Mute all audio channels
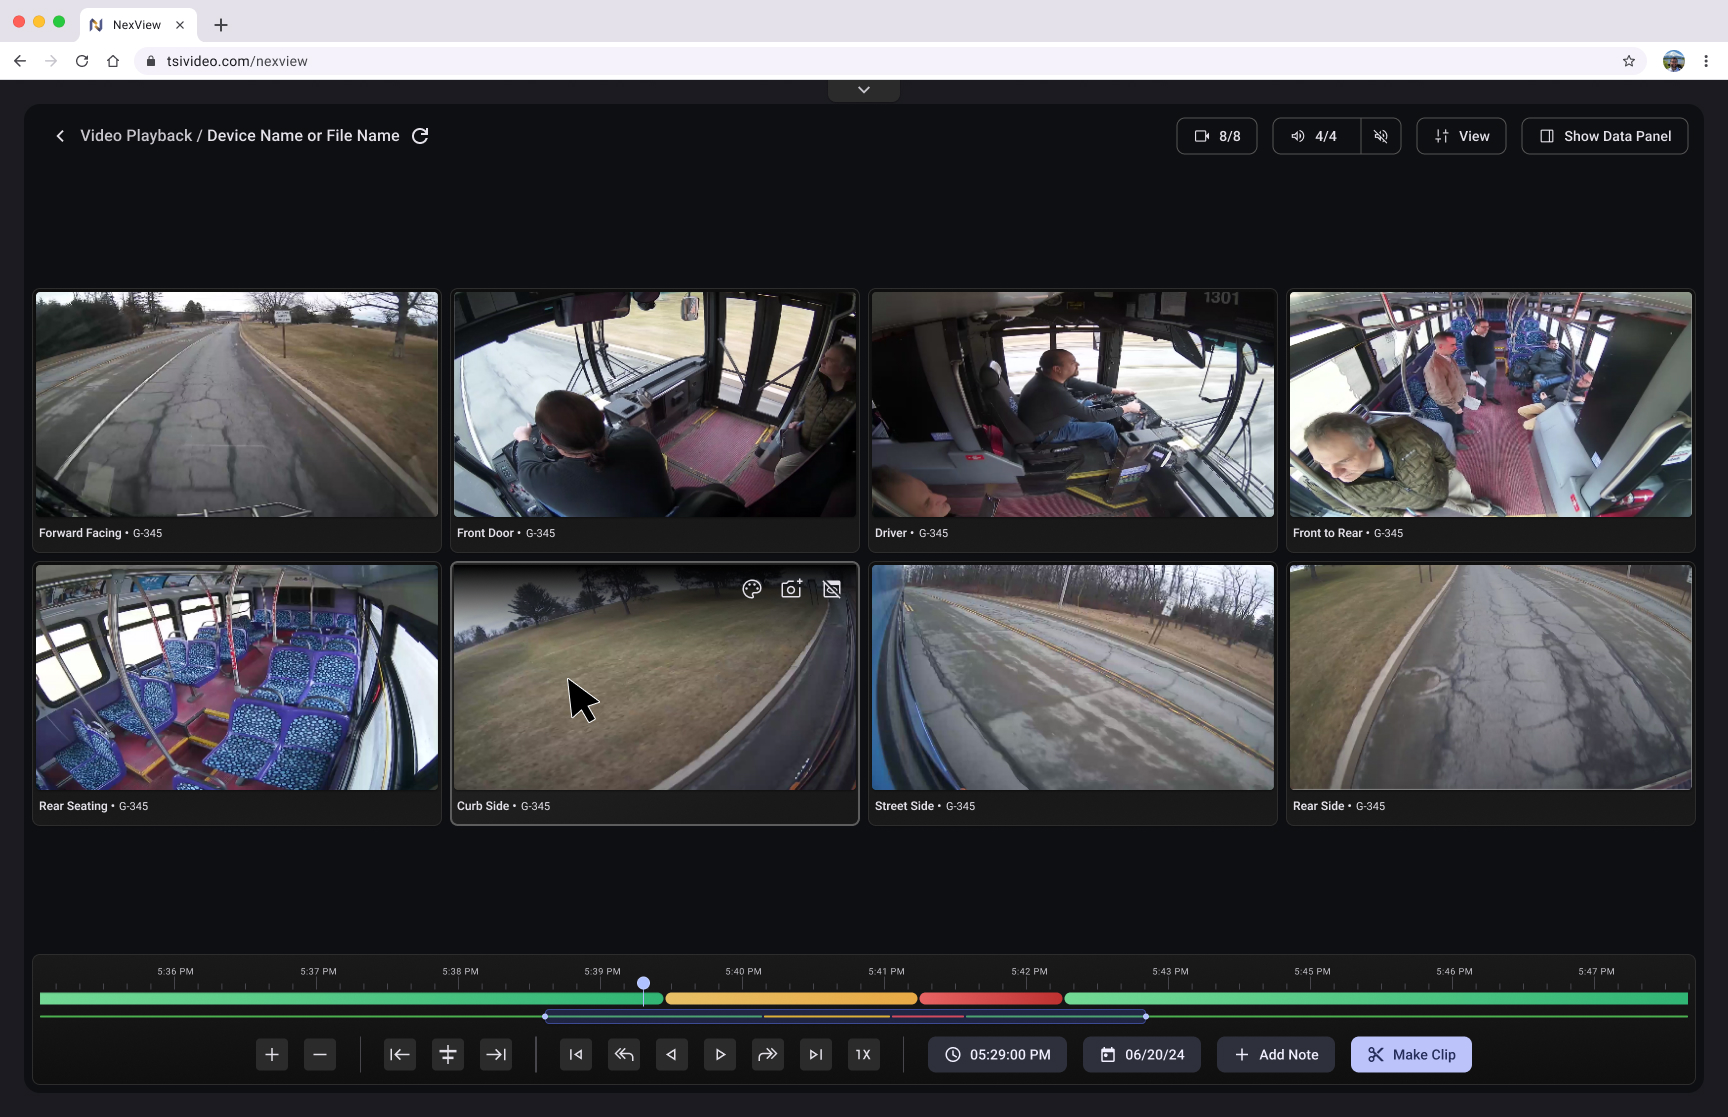The image size is (1728, 1117). coord(1380,136)
